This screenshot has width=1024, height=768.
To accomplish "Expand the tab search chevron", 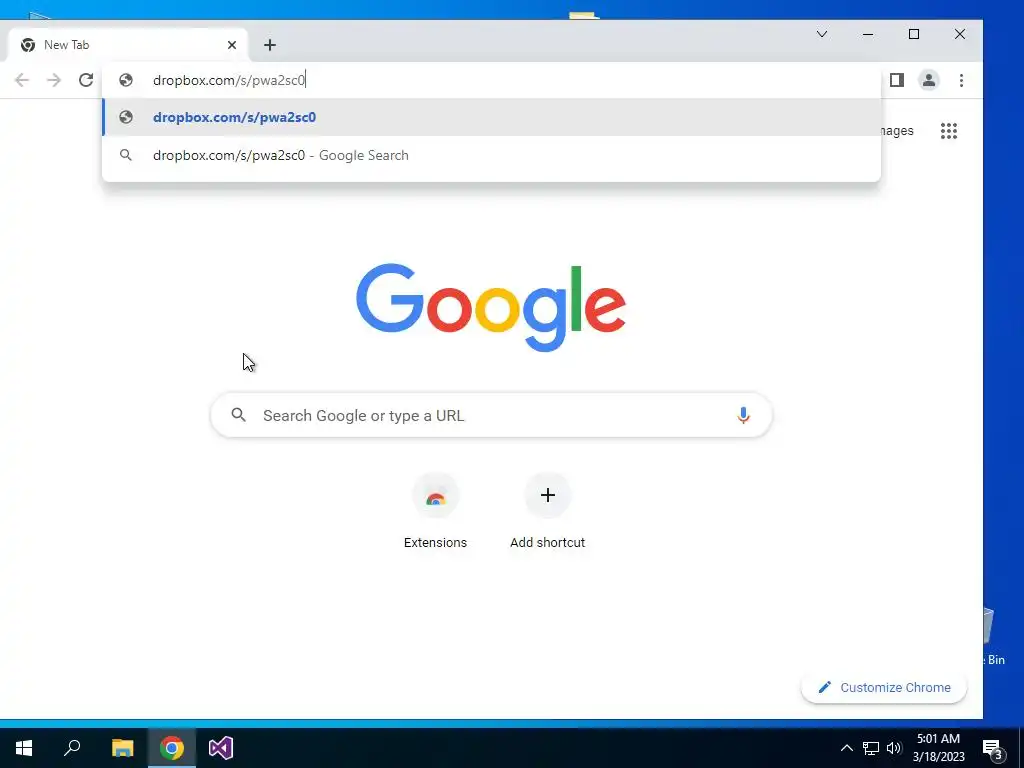I will (822, 34).
